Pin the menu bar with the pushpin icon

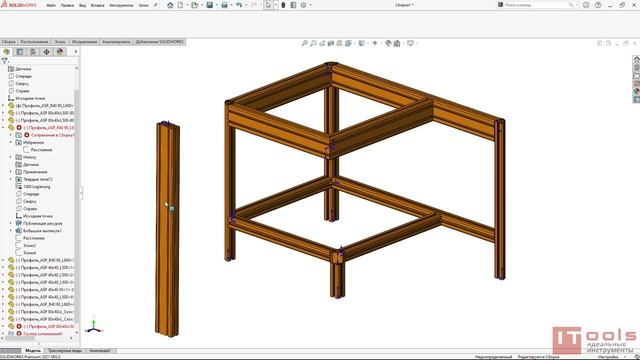coord(155,5)
